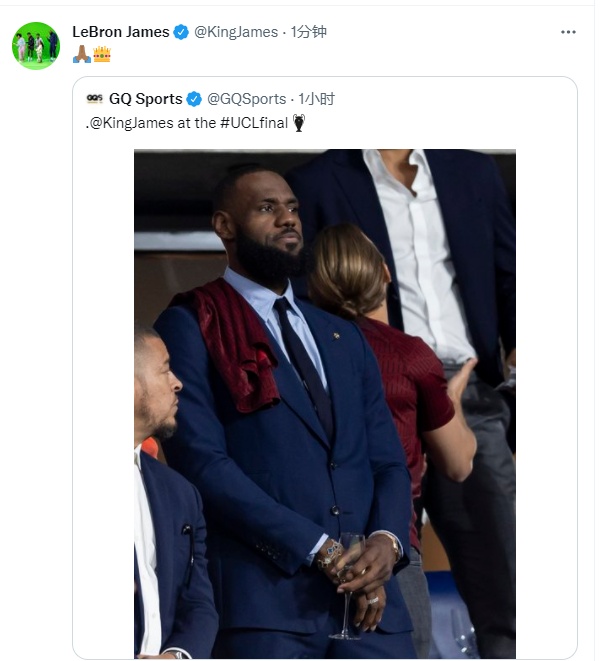Open the LeBron James display name link
This screenshot has width=600, height=661.
[x=120, y=32]
